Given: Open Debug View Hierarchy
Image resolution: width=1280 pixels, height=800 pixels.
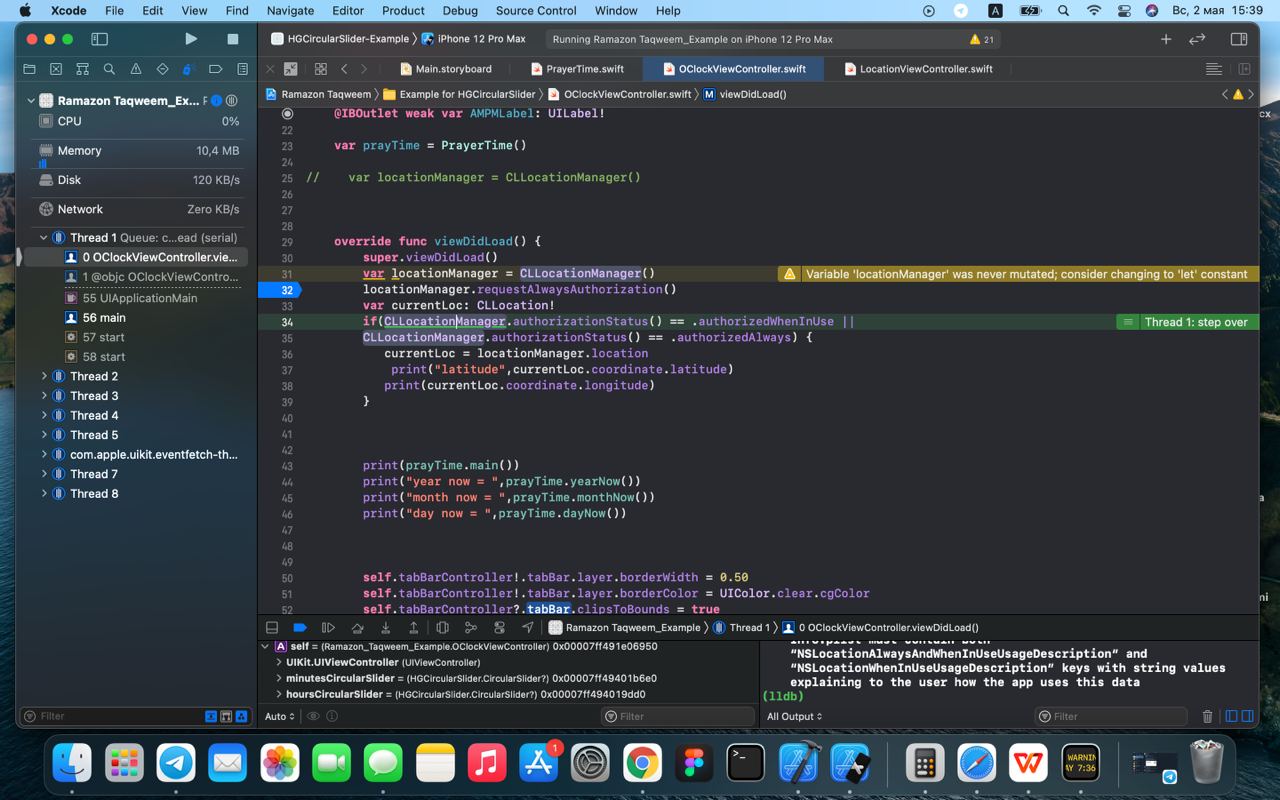Looking at the screenshot, I should 442,627.
